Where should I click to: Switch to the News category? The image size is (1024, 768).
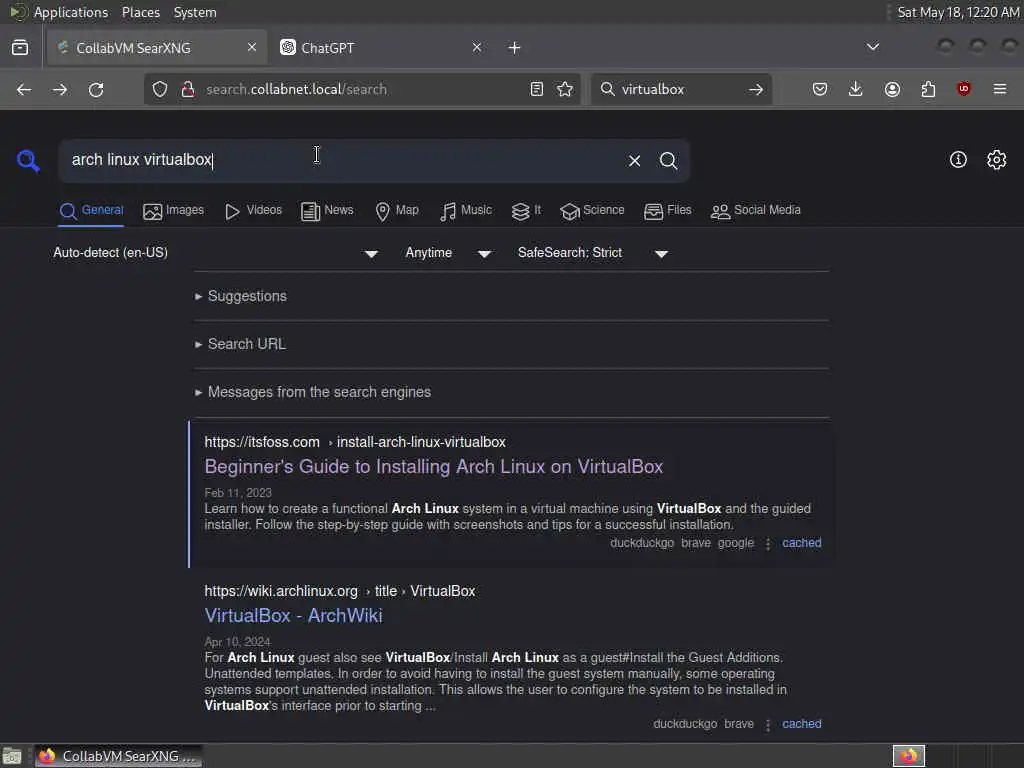[x=327, y=211]
